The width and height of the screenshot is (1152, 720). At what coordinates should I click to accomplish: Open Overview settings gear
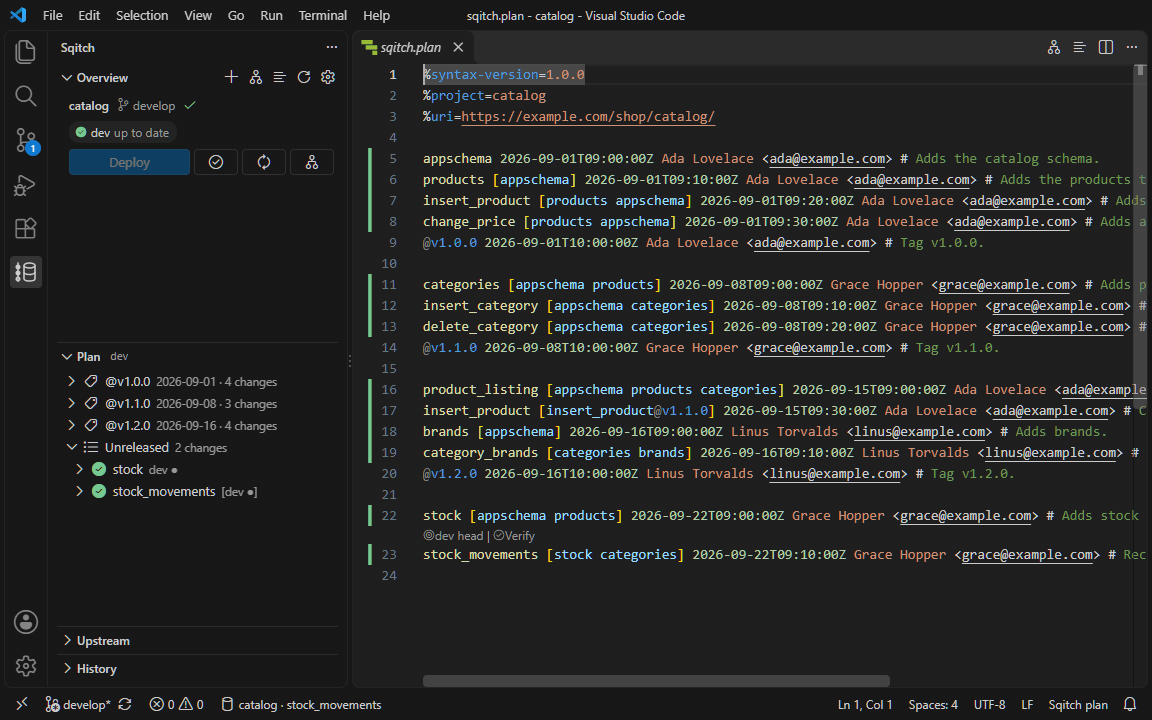coord(328,77)
